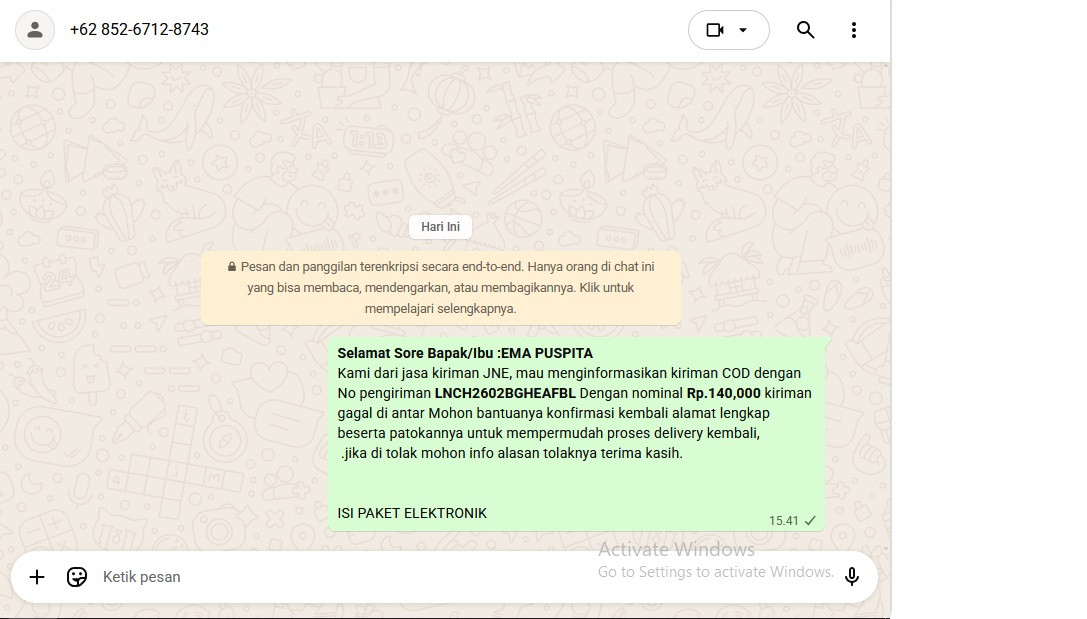This screenshot has height=619, width=1087.
Task: Click the lock icon in encryption notice
Action: 232,266
